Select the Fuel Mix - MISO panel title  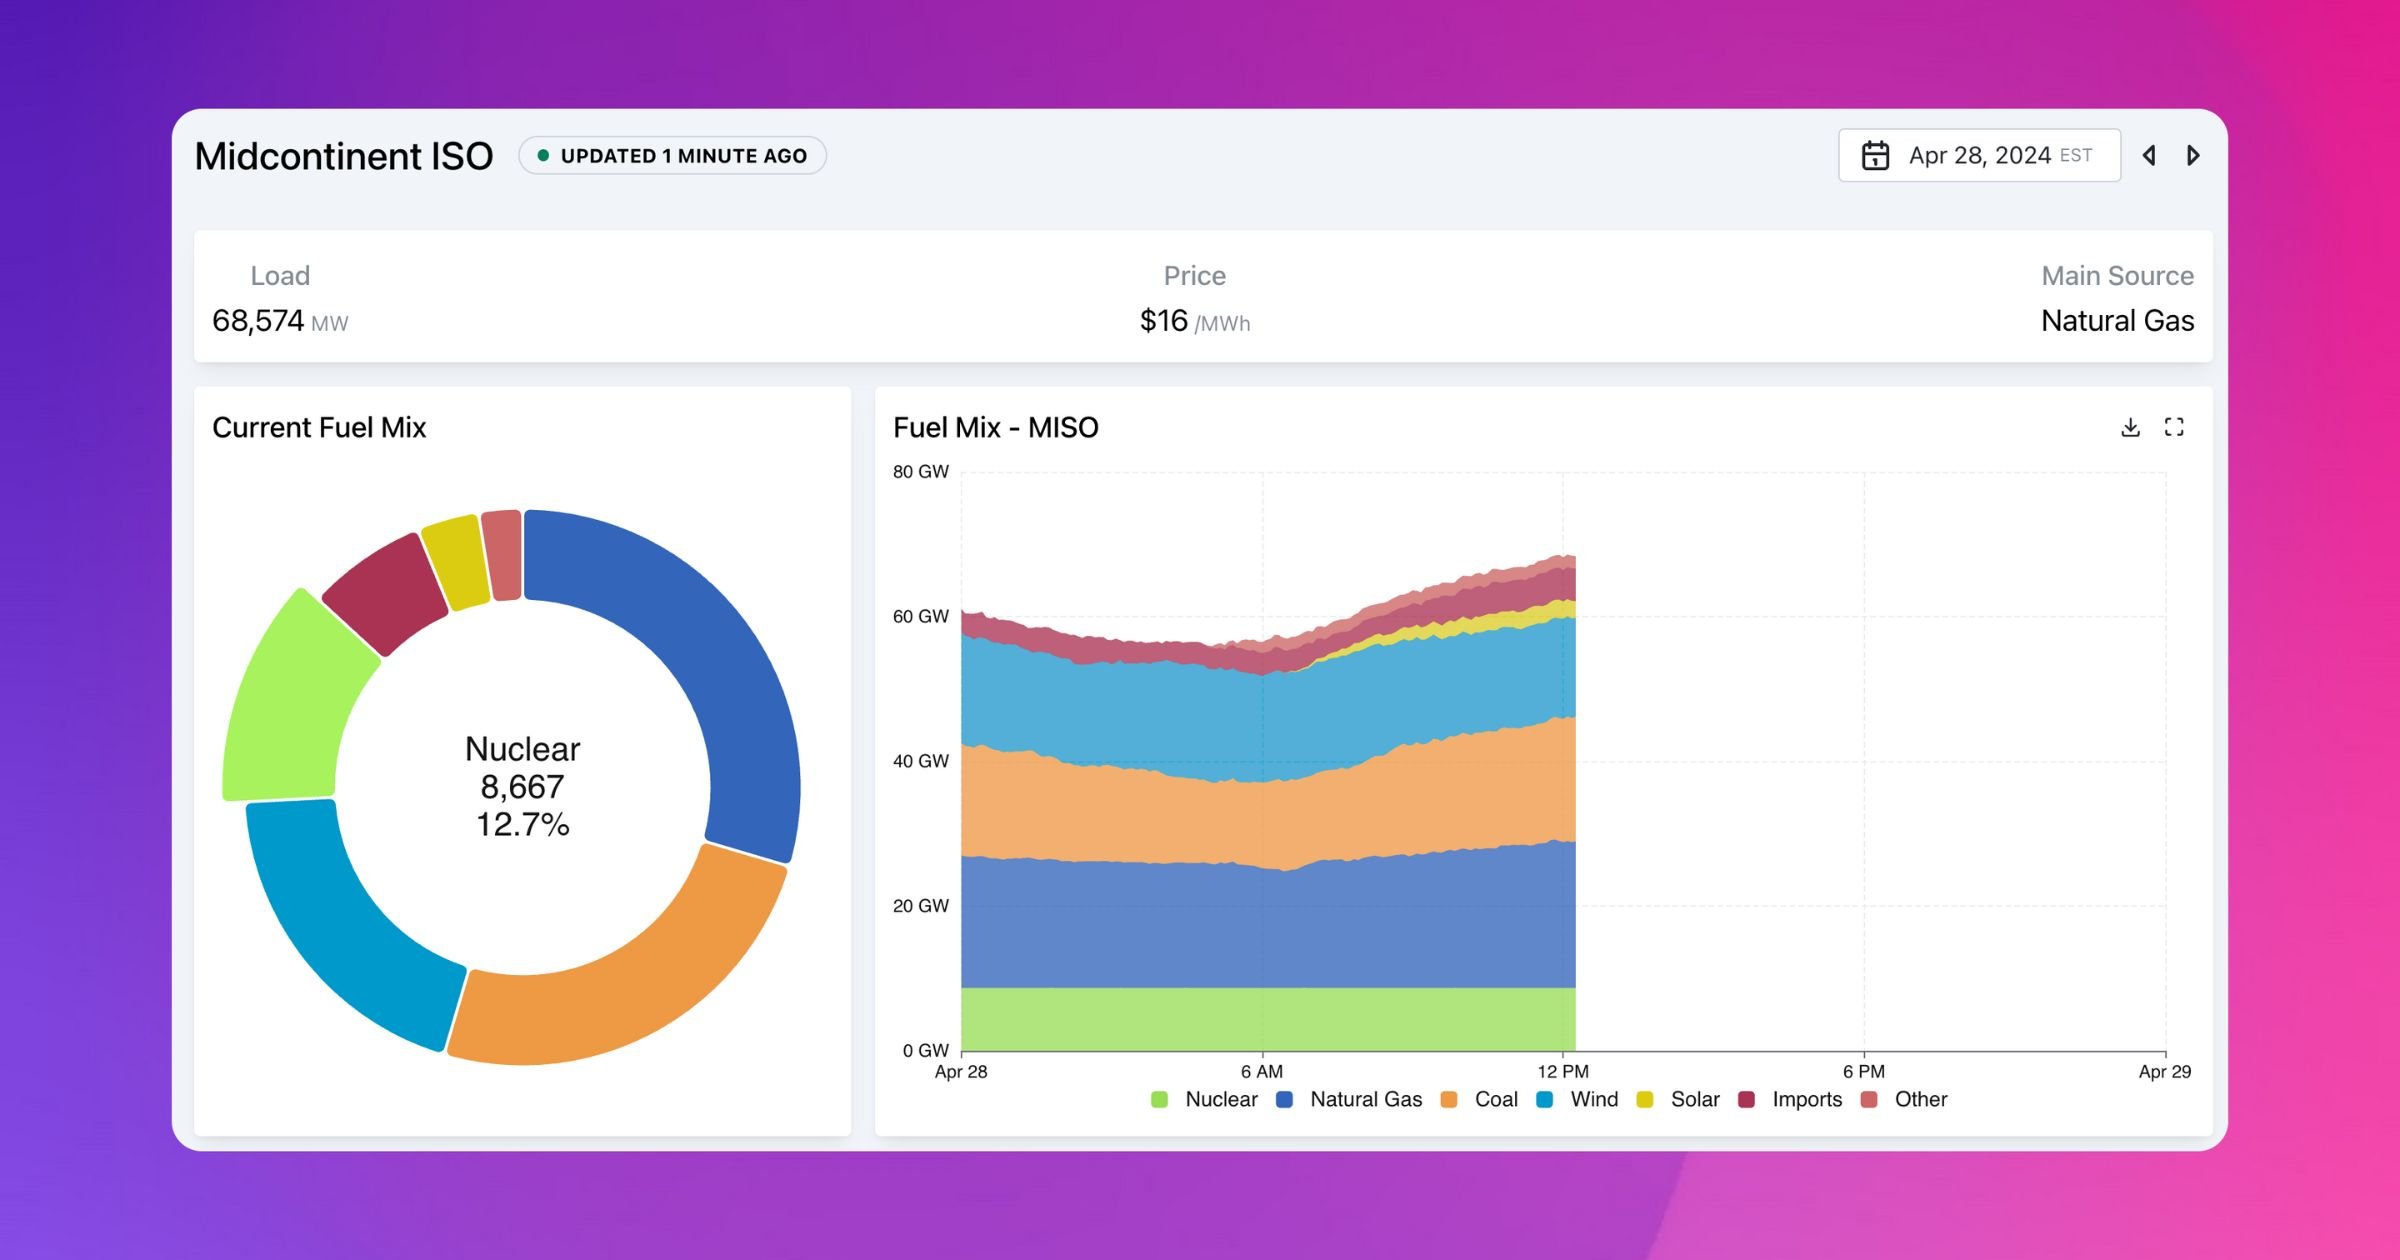click(x=995, y=427)
